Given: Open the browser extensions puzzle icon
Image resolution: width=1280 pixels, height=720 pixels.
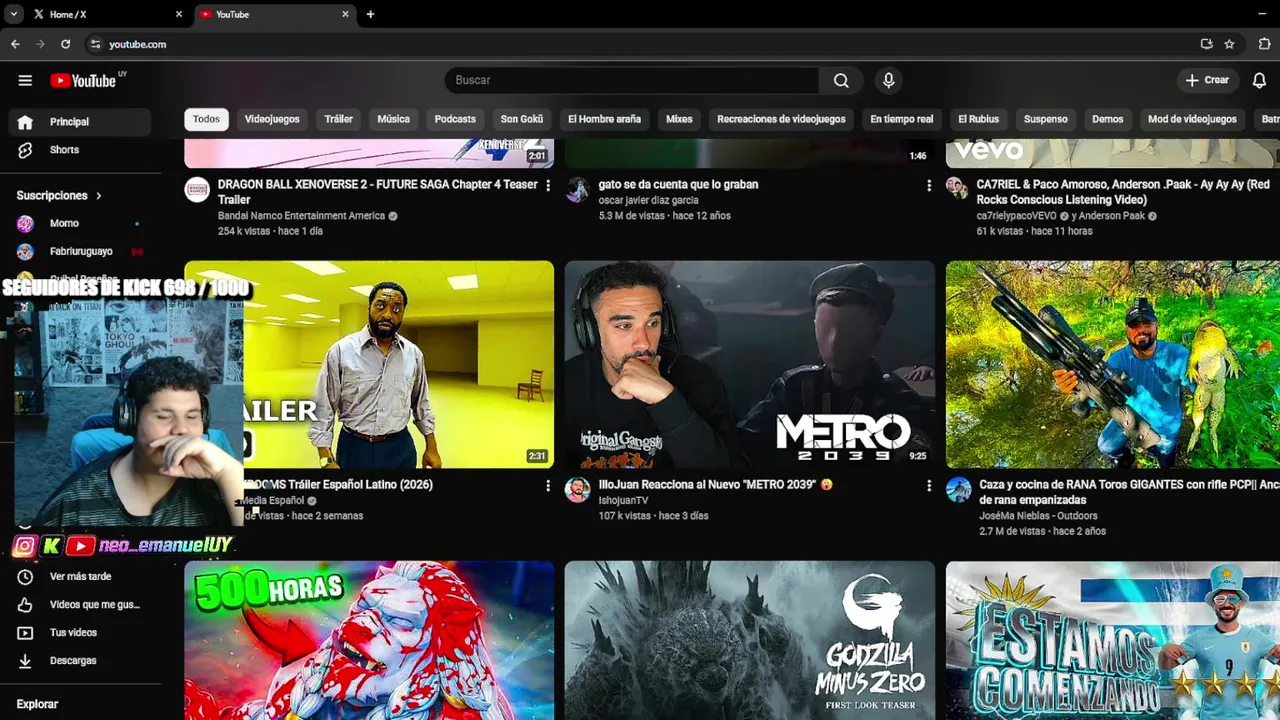Looking at the screenshot, I should (x=1264, y=44).
